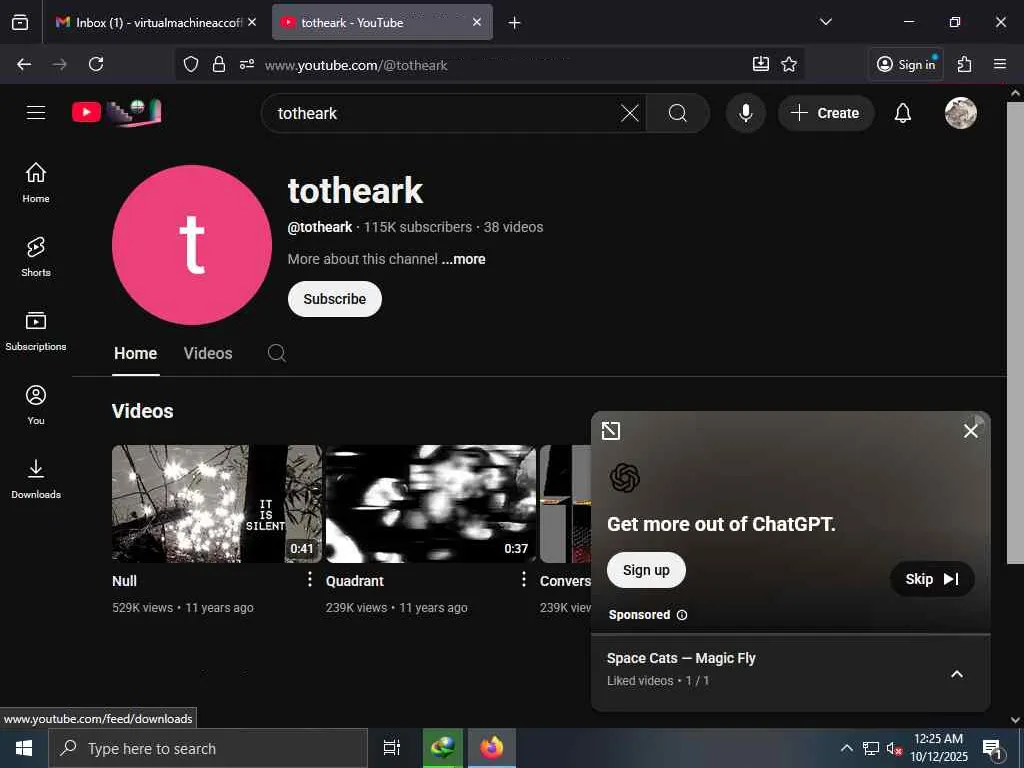Click the Null video thumbnail
The height and width of the screenshot is (768, 1024).
[217, 504]
